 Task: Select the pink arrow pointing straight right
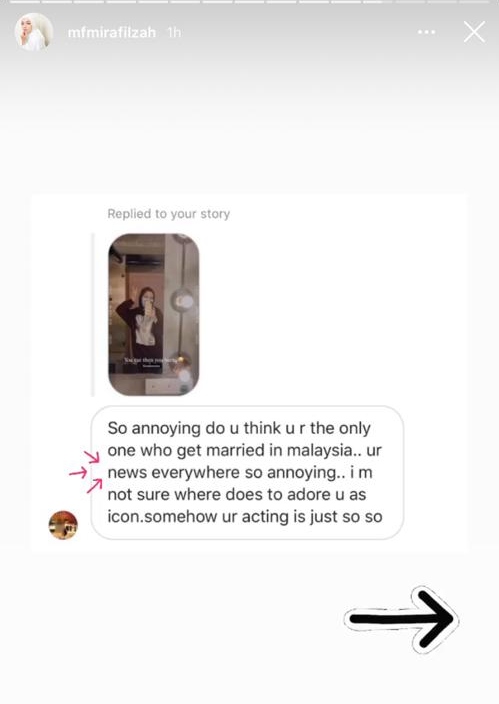click(x=78, y=473)
